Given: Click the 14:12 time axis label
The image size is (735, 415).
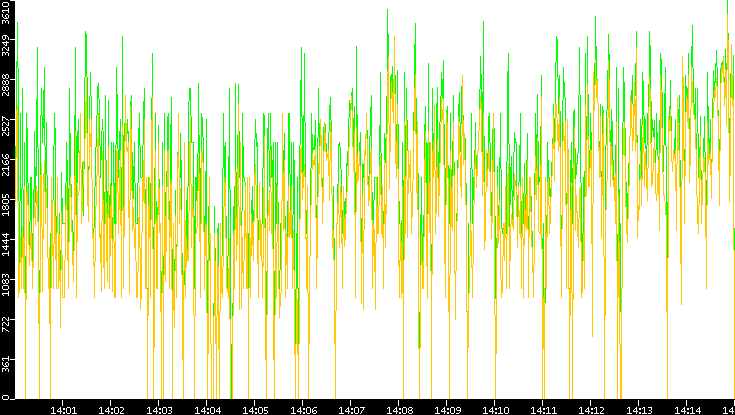Looking at the screenshot, I should [591, 410].
